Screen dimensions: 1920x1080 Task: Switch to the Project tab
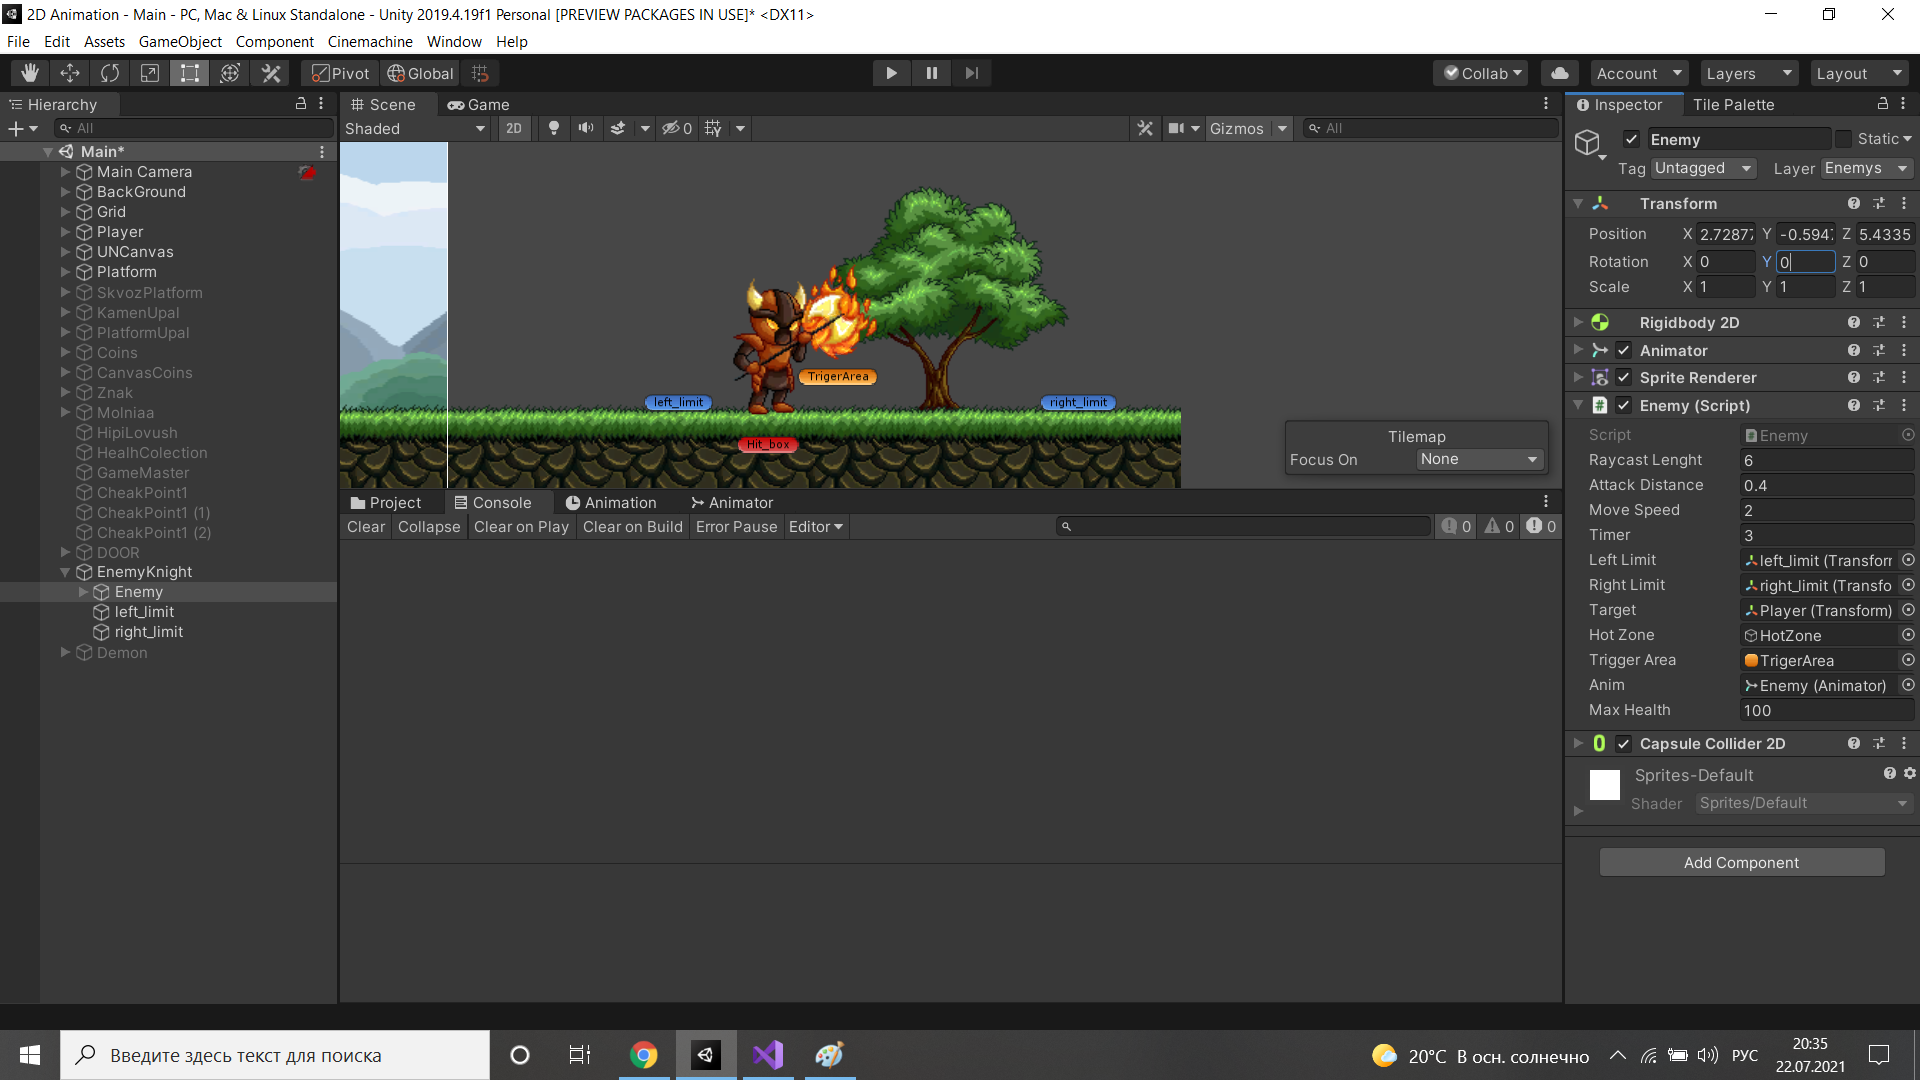(386, 502)
